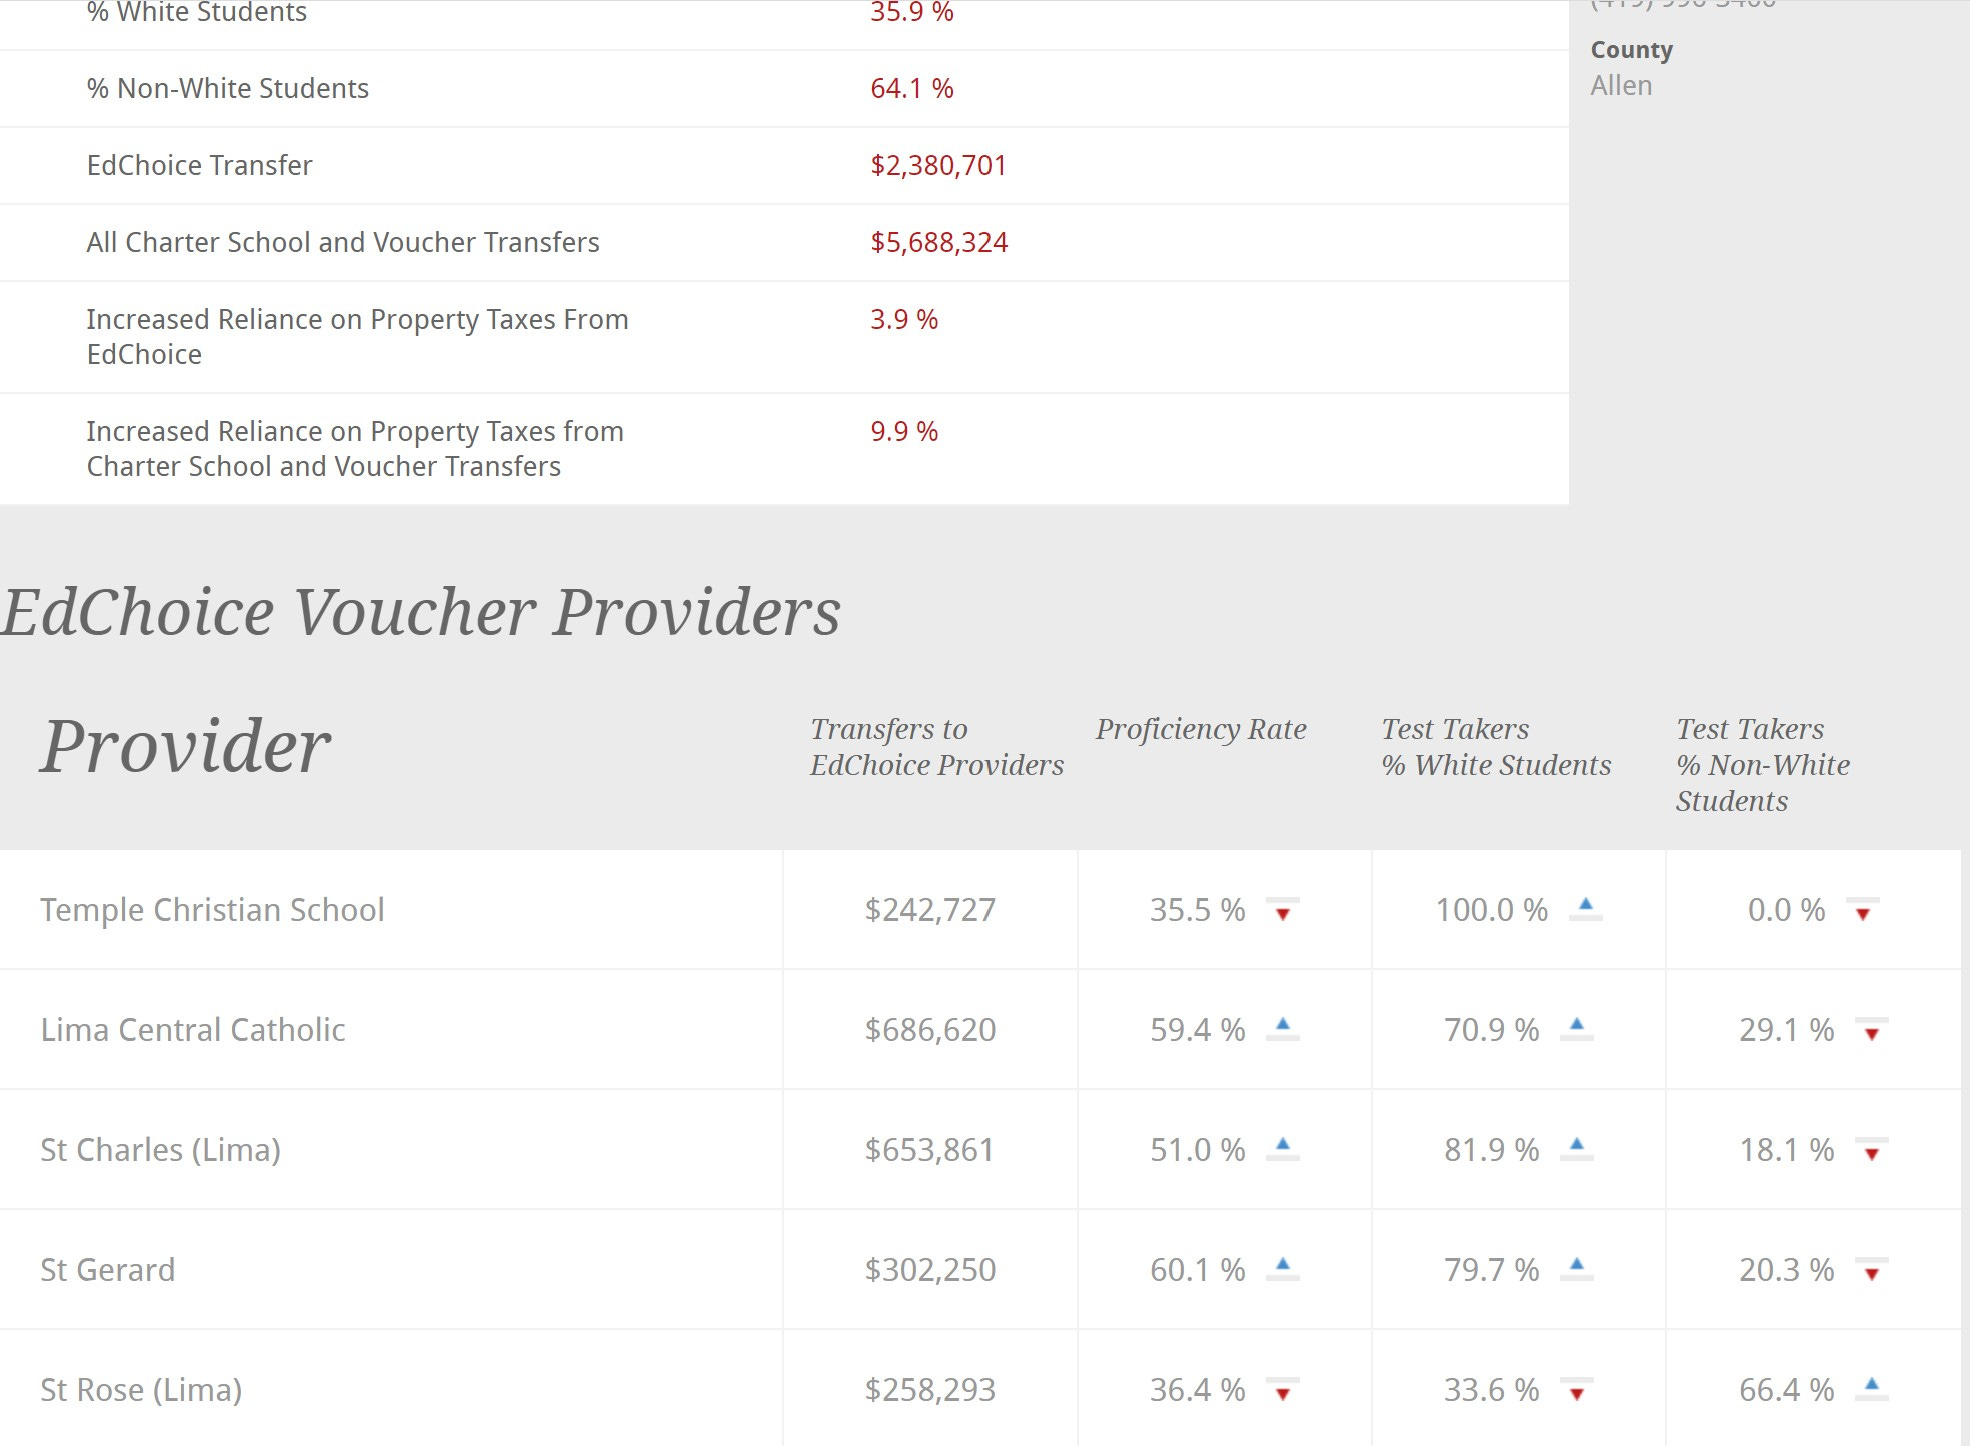This screenshot has height=1446, width=1970.
Task: Click the % Non-White Students row label
Action: pyautogui.click(x=228, y=88)
